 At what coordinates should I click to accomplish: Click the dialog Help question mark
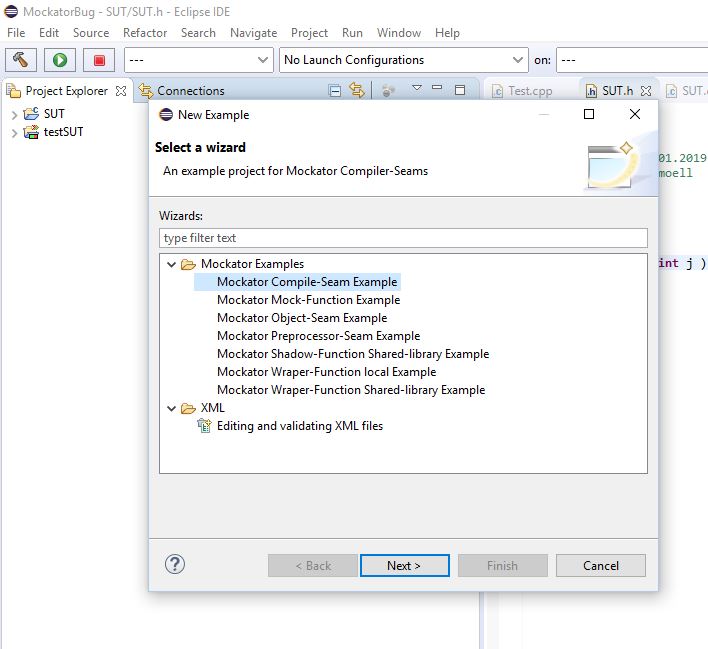(x=175, y=564)
